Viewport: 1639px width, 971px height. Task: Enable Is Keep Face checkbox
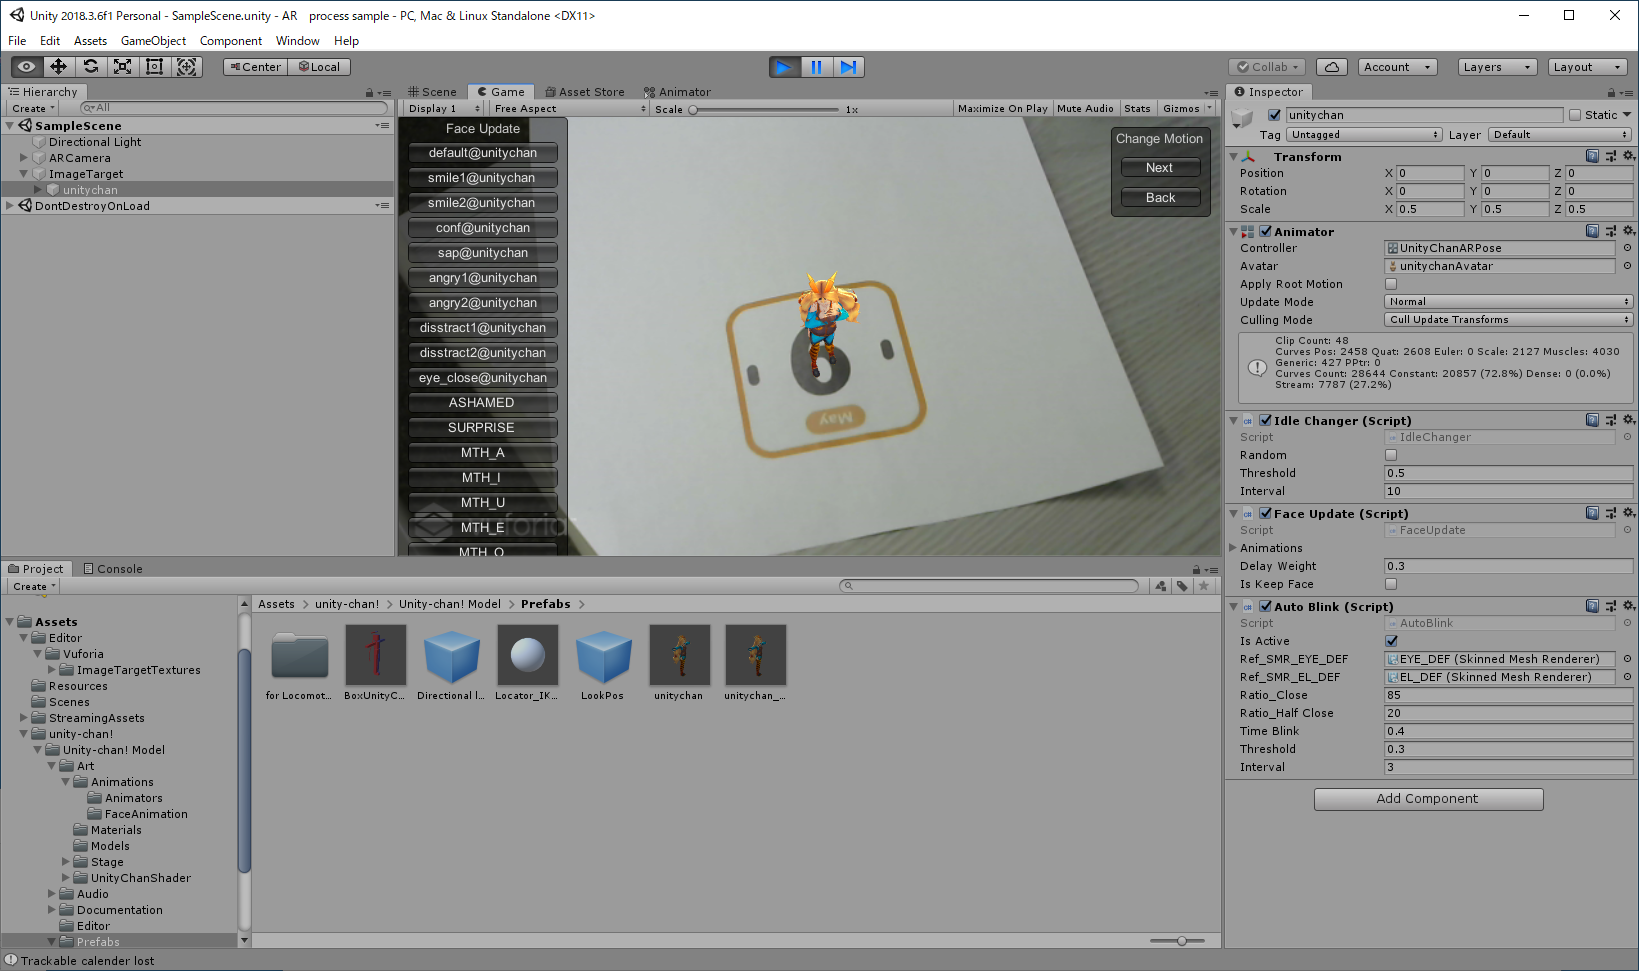tap(1391, 584)
